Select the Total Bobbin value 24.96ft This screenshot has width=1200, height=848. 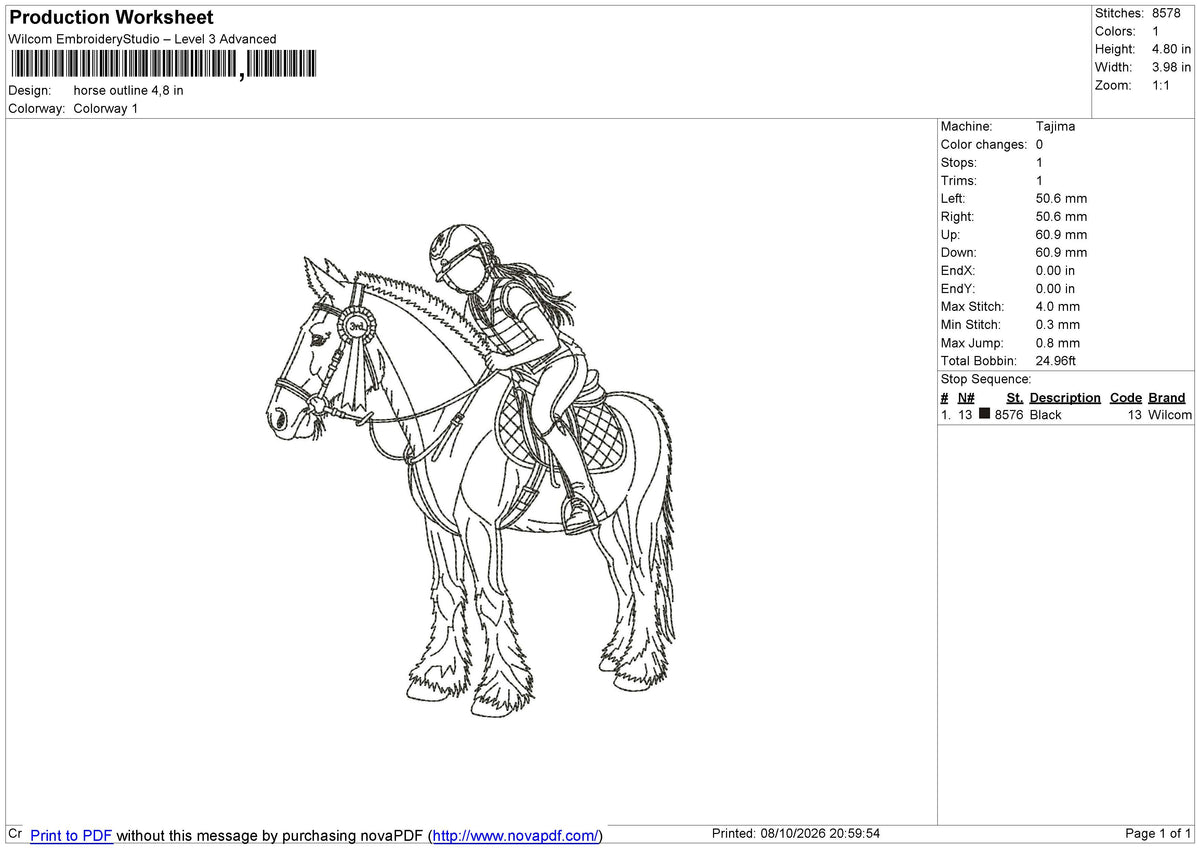coord(1056,360)
